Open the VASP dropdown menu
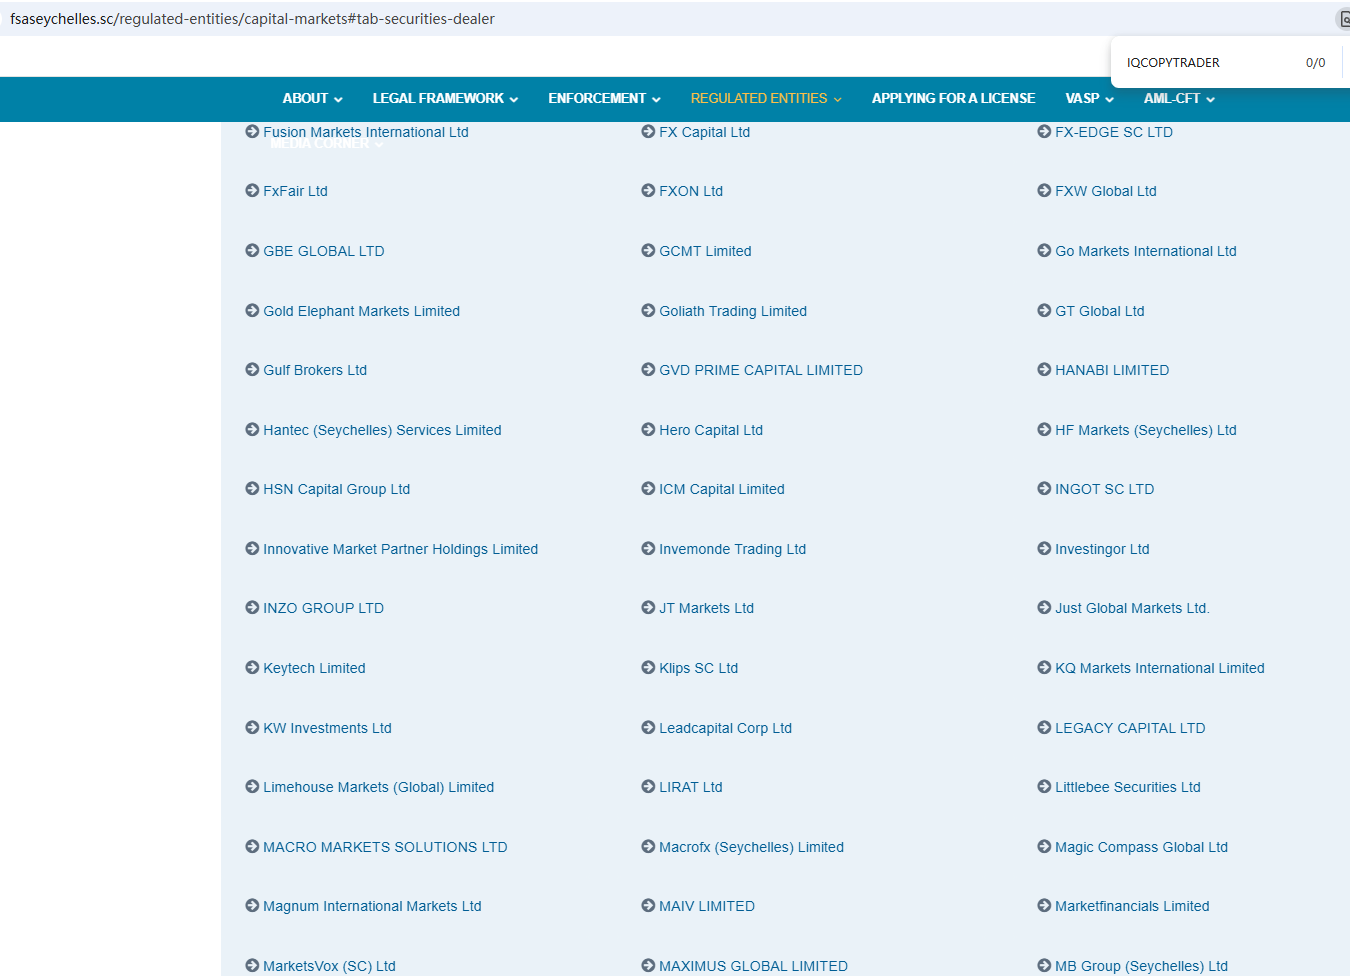 1089,98
